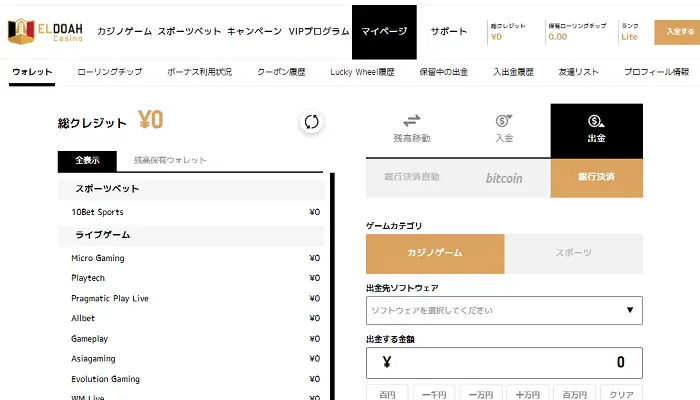The image size is (700, 400).
Task: Click the 出金する金額 input field
Action: (504, 362)
